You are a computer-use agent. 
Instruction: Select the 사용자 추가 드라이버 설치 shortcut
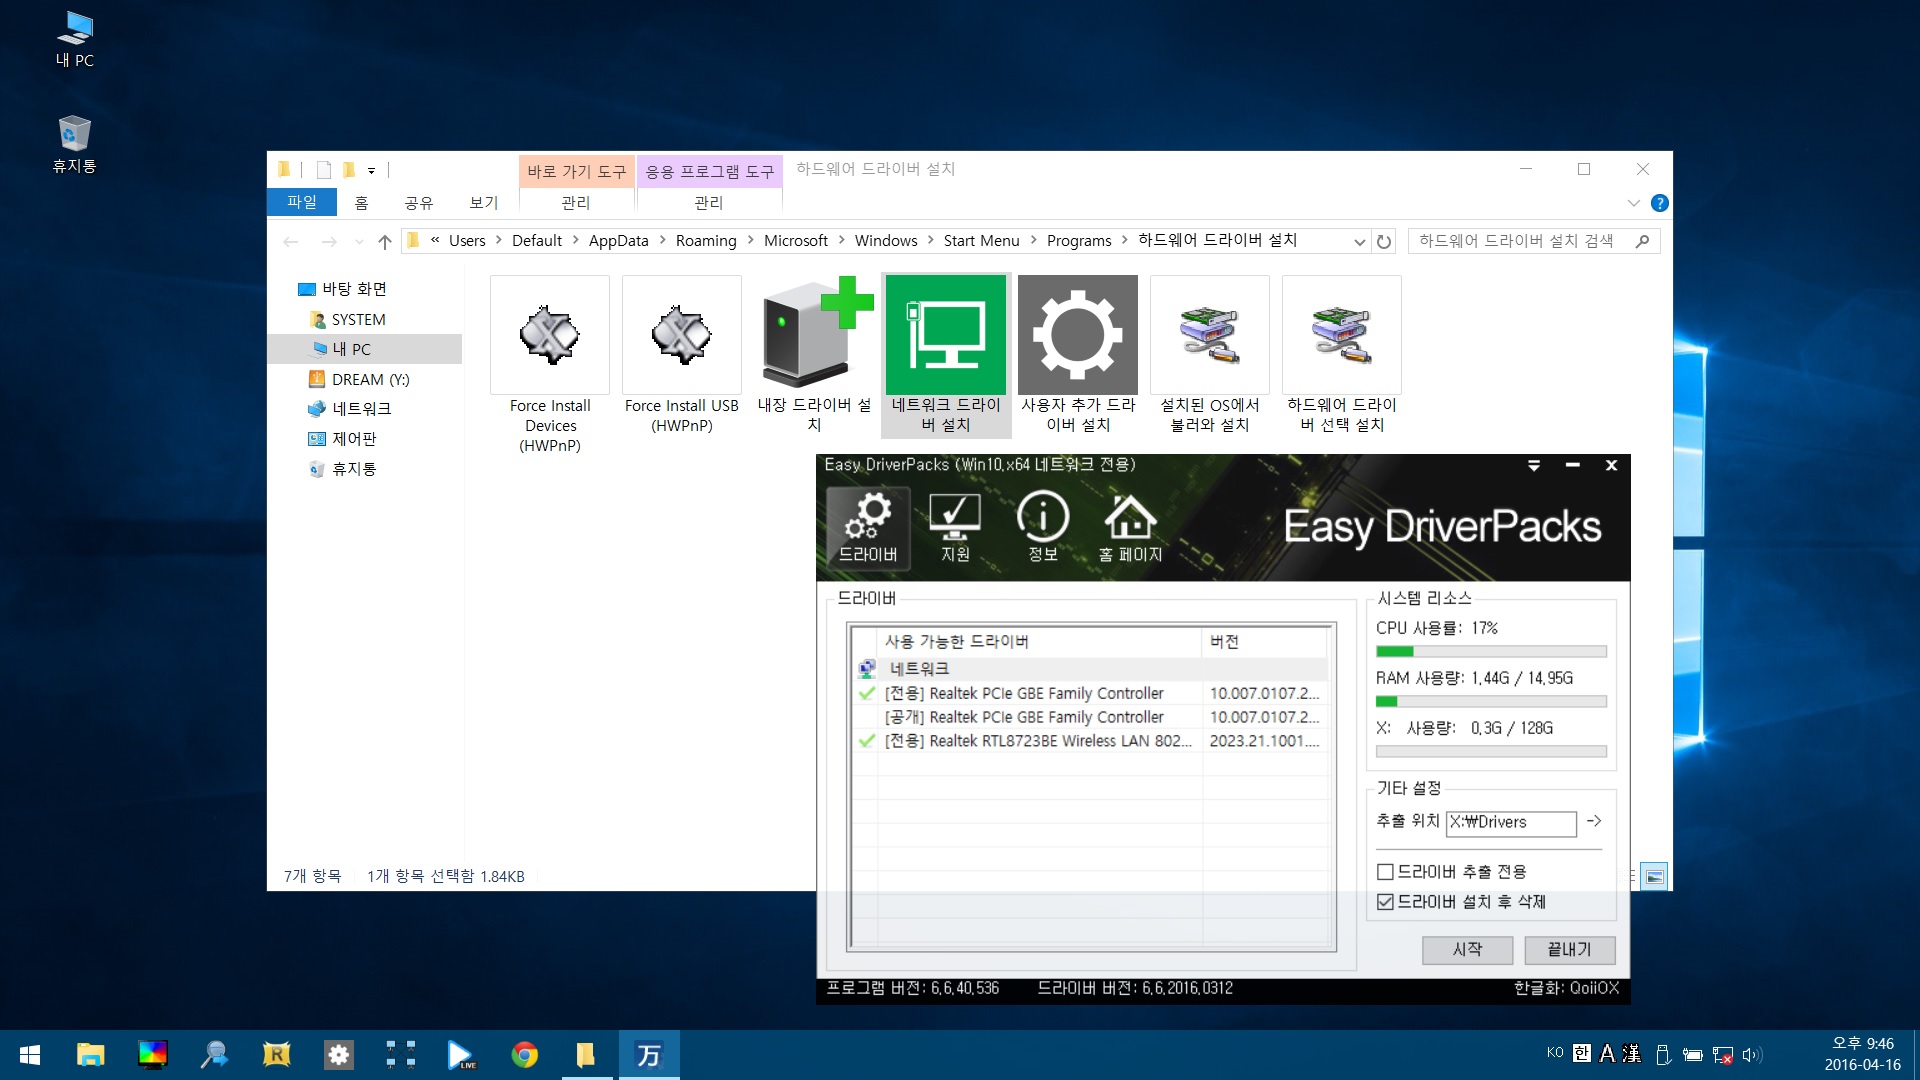pos(1078,355)
